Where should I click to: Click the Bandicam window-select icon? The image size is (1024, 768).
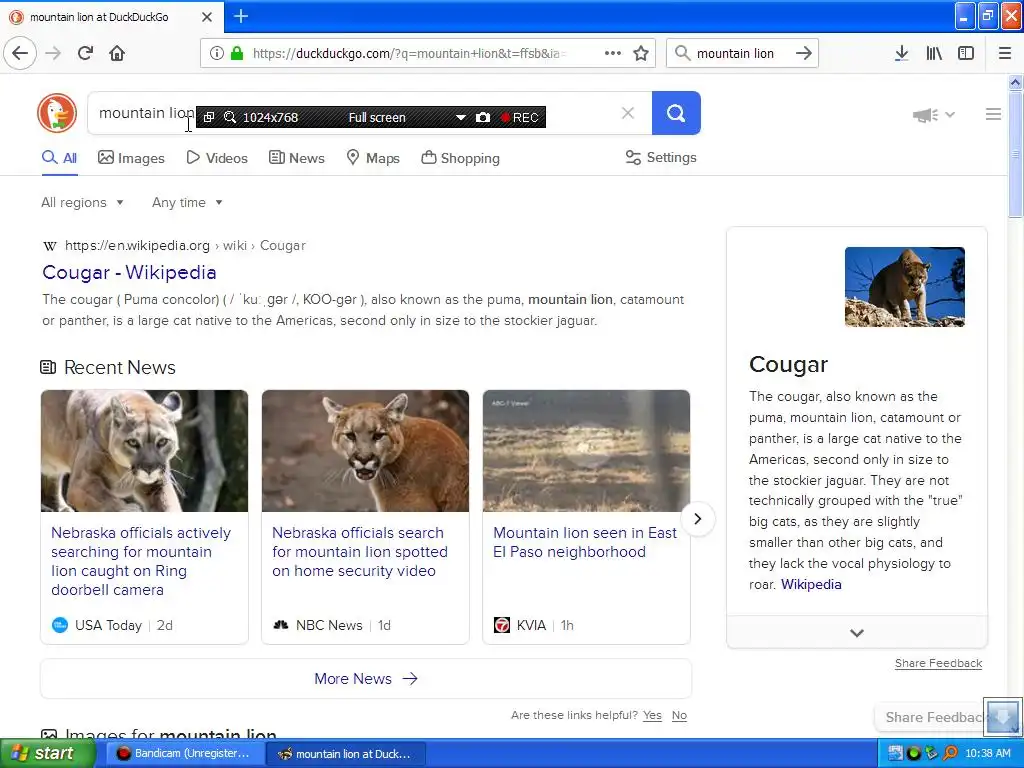(x=209, y=118)
